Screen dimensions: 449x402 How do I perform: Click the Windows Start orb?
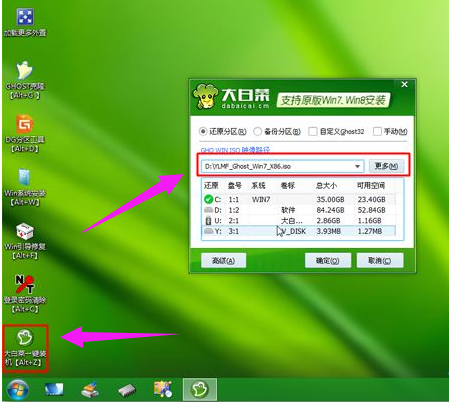coord(18,389)
